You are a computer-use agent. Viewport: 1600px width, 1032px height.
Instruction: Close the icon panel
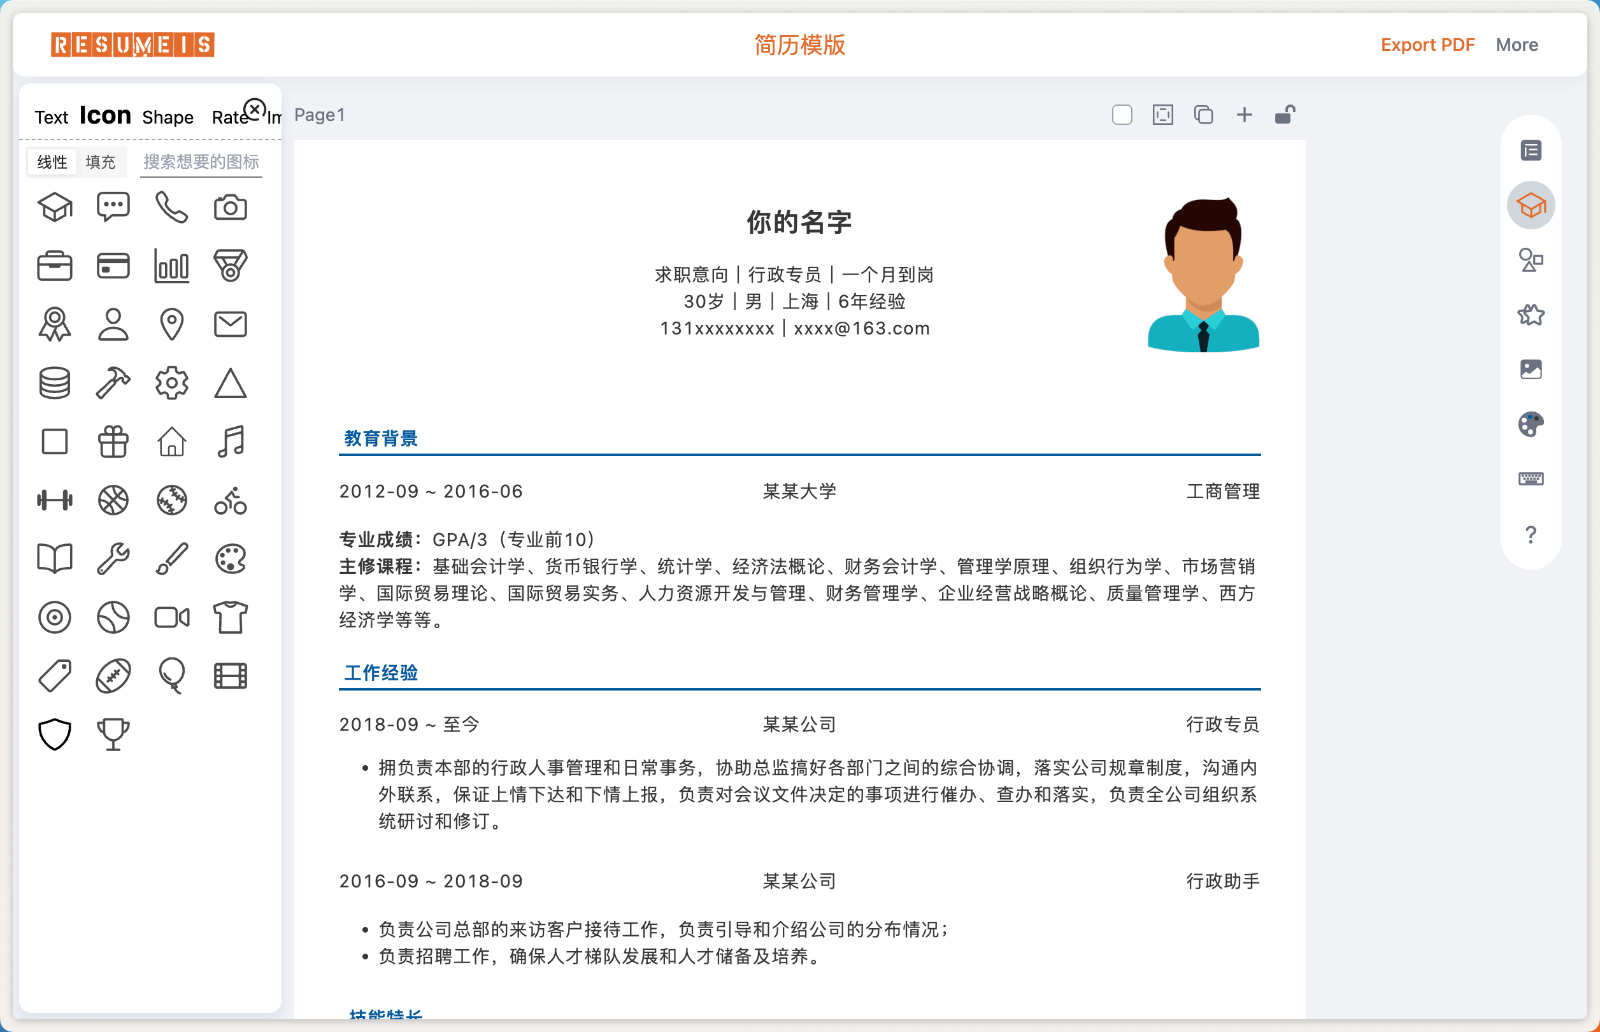coord(255,109)
